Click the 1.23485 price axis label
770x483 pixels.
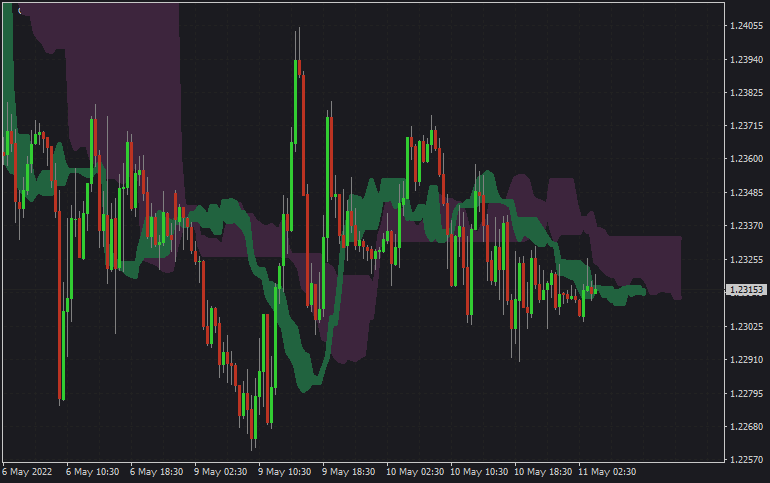tap(746, 192)
